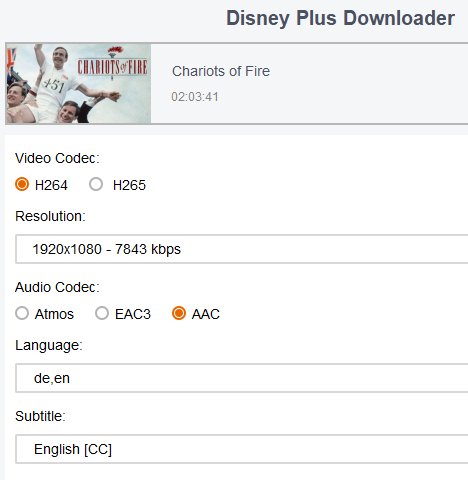Click the Audio Codec label
The height and width of the screenshot is (480, 468).
point(57,287)
